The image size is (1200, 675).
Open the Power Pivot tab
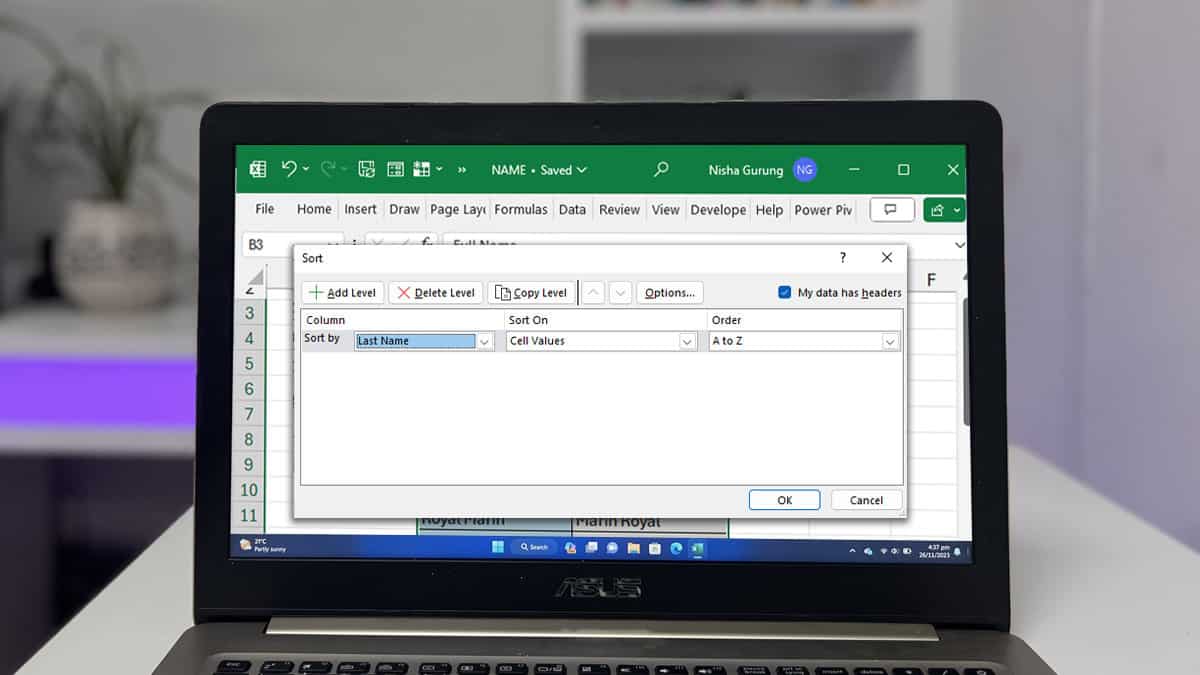pyautogui.click(x=823, y=209)
